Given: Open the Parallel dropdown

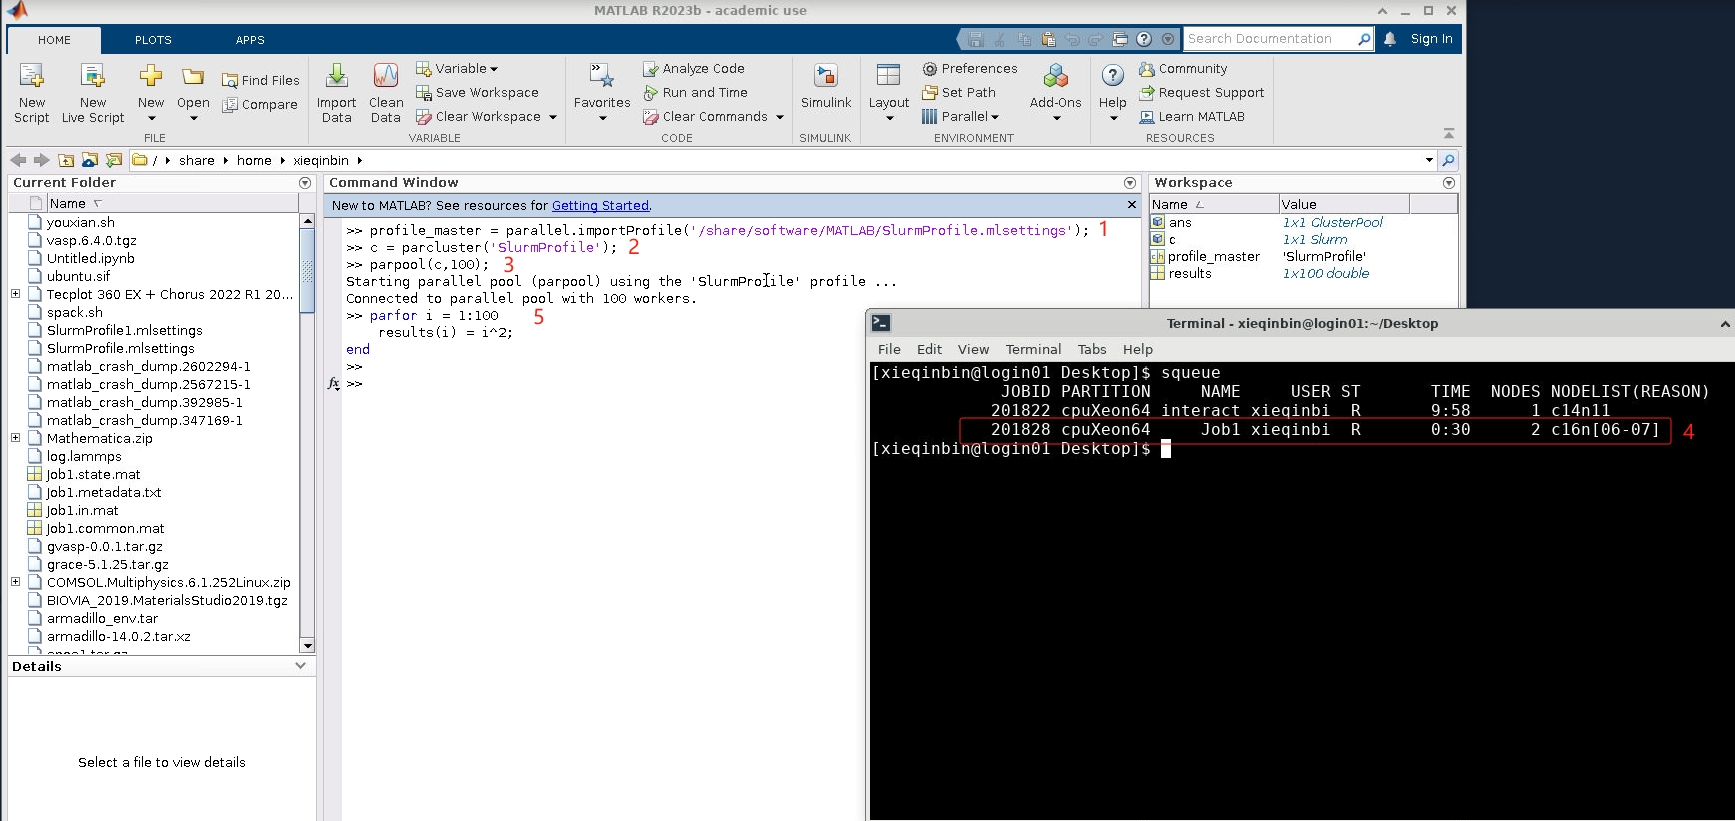Looking at the screenshot, I should (x=960, y=116).
